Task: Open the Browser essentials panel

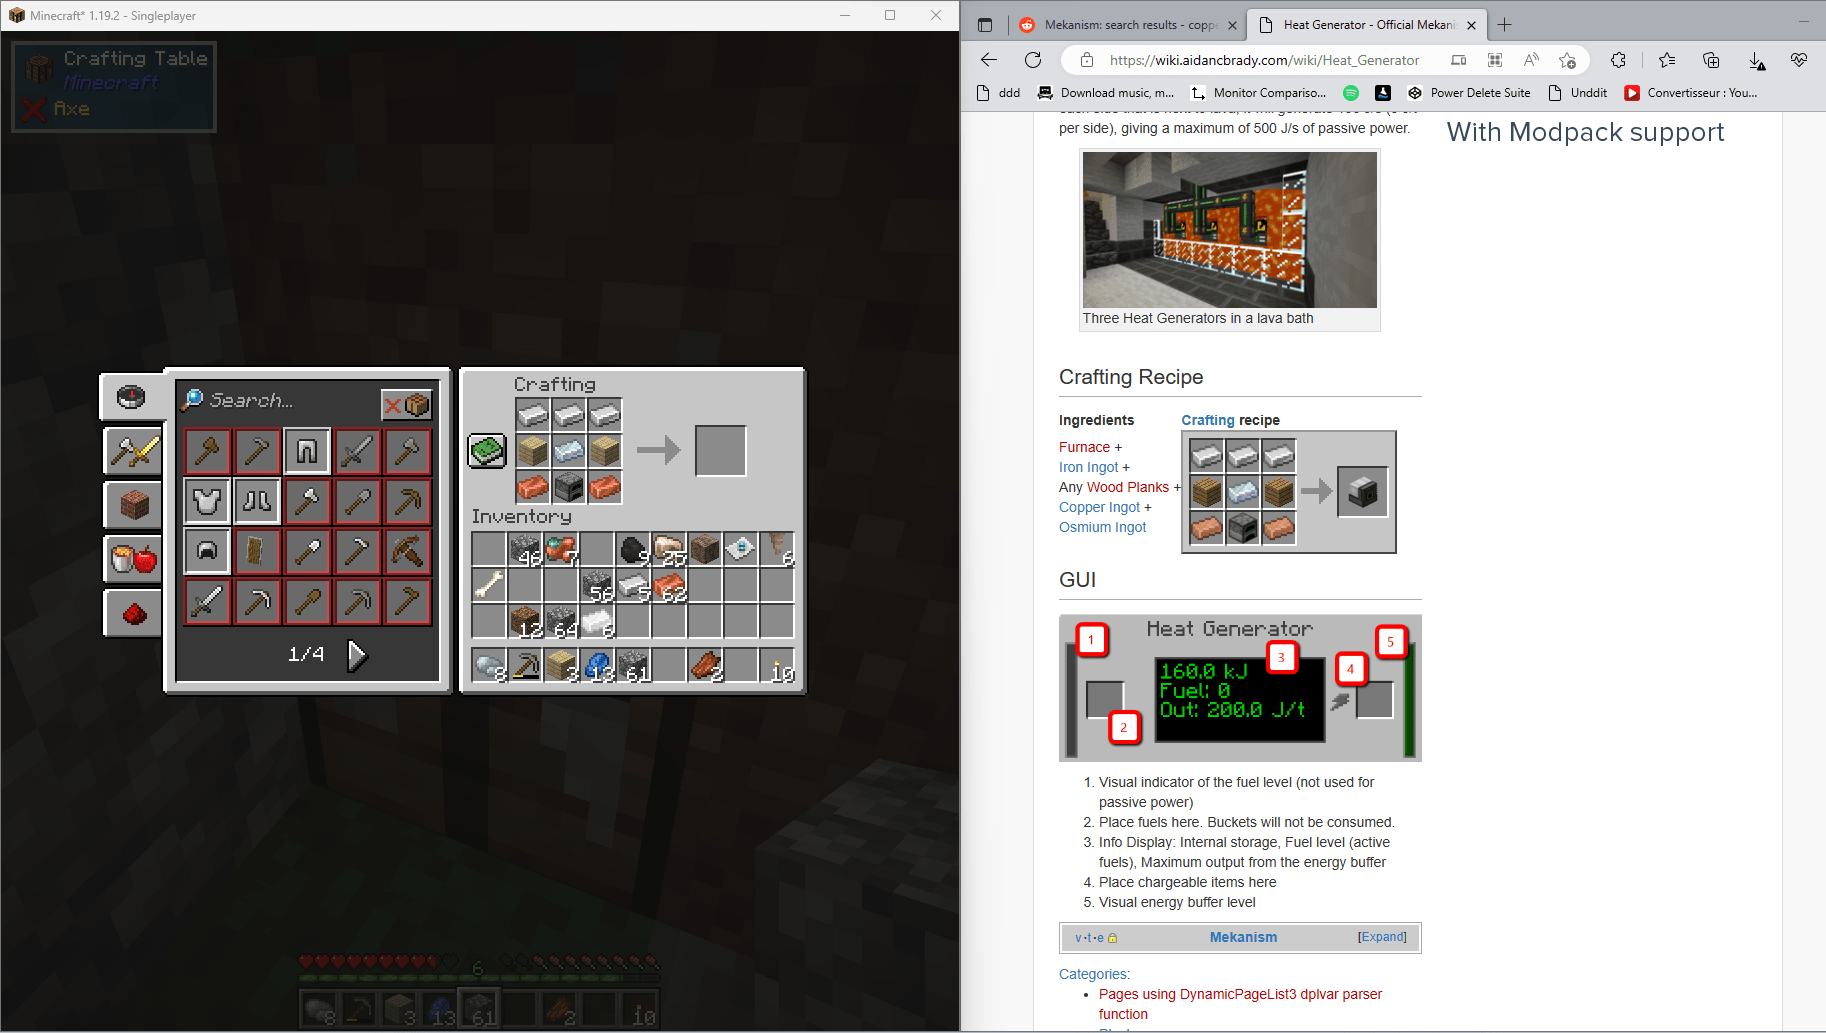Action: click(x=1799, y=60)
